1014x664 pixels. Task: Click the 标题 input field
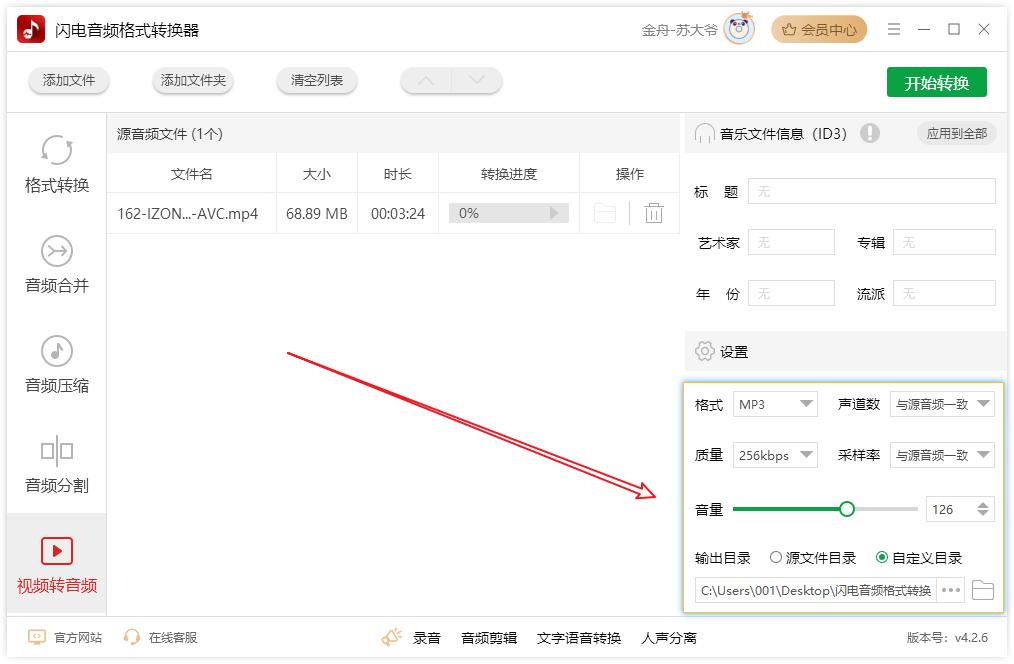click(x=871, y=191)
